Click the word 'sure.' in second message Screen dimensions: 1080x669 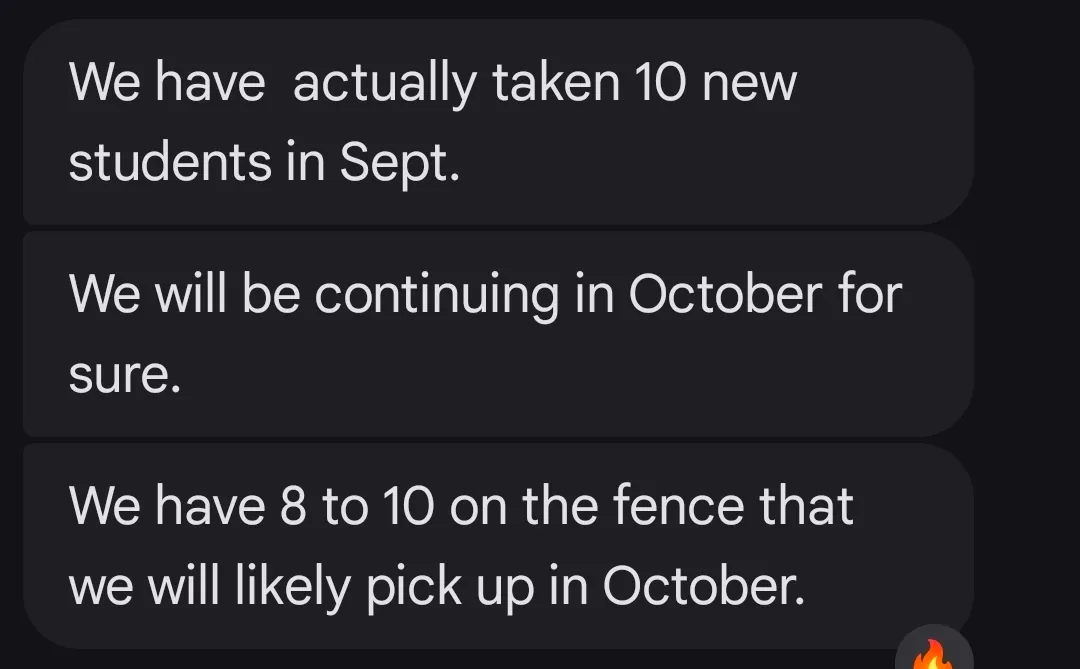[124, 375]
